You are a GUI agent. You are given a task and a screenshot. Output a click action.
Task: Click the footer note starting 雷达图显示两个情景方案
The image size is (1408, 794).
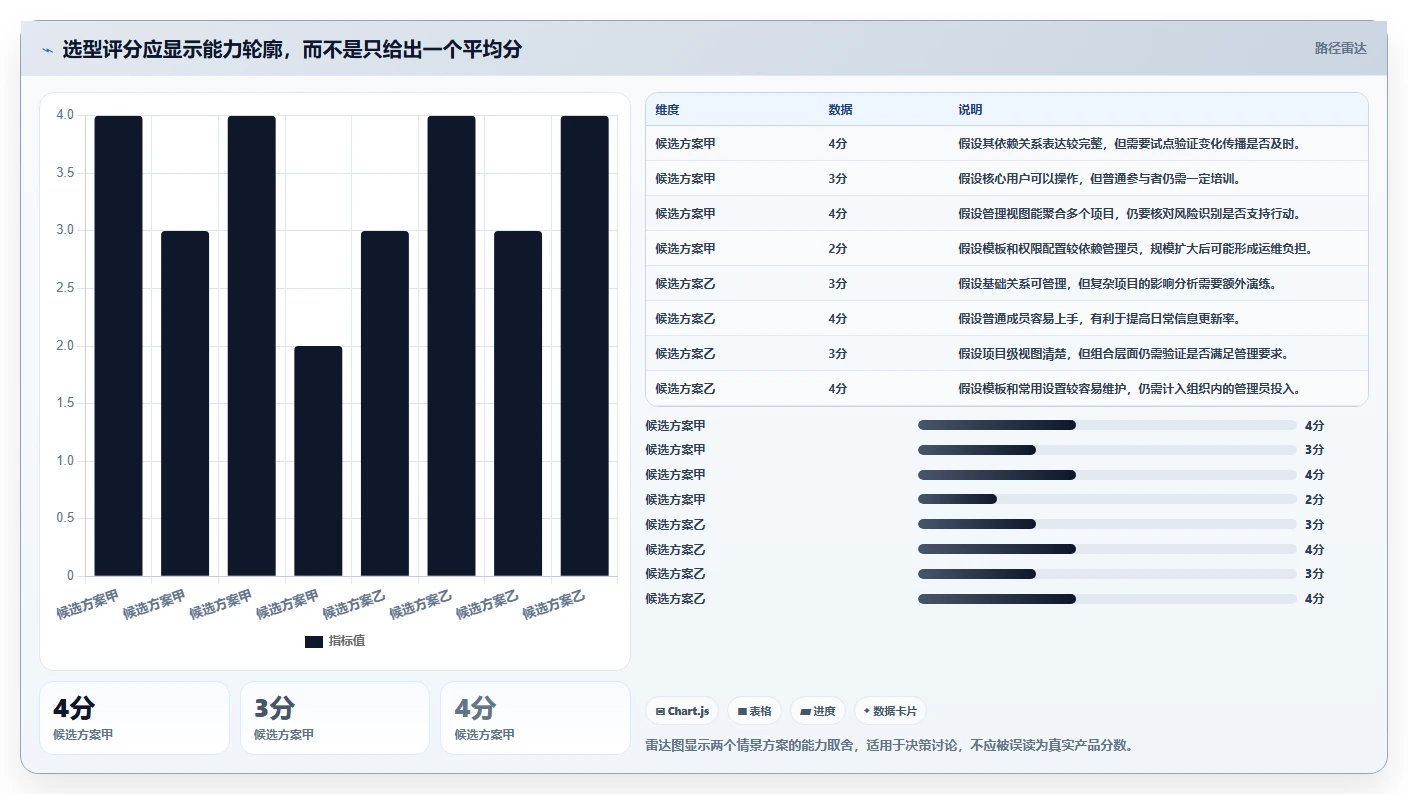point(889,746)
